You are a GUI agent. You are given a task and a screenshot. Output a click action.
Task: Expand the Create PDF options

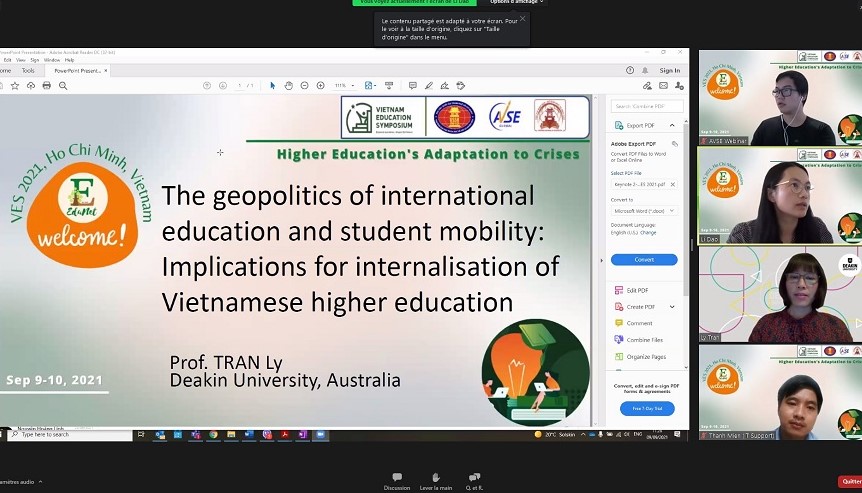[x=672, y=307]
